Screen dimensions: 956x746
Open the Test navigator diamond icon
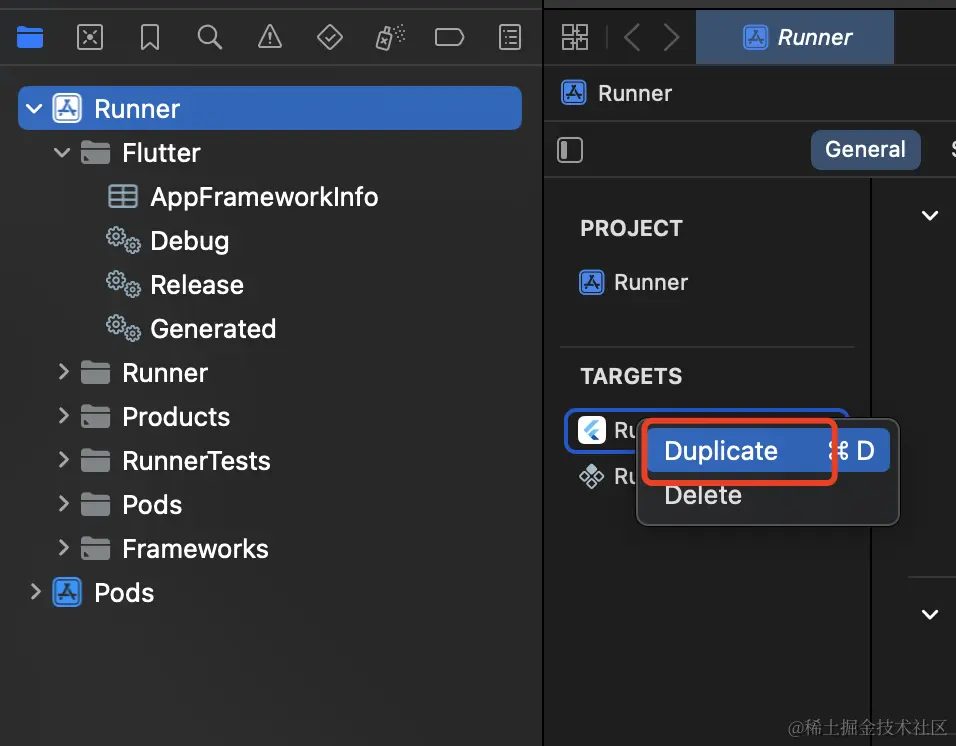[329, 37]
